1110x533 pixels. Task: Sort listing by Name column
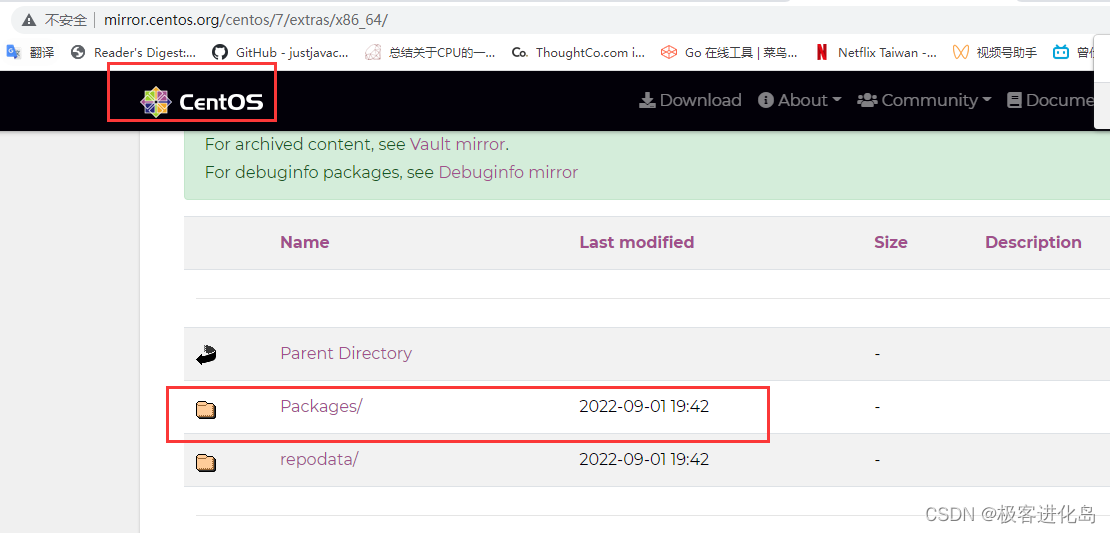pyautogui.click(x=305, y=242)
